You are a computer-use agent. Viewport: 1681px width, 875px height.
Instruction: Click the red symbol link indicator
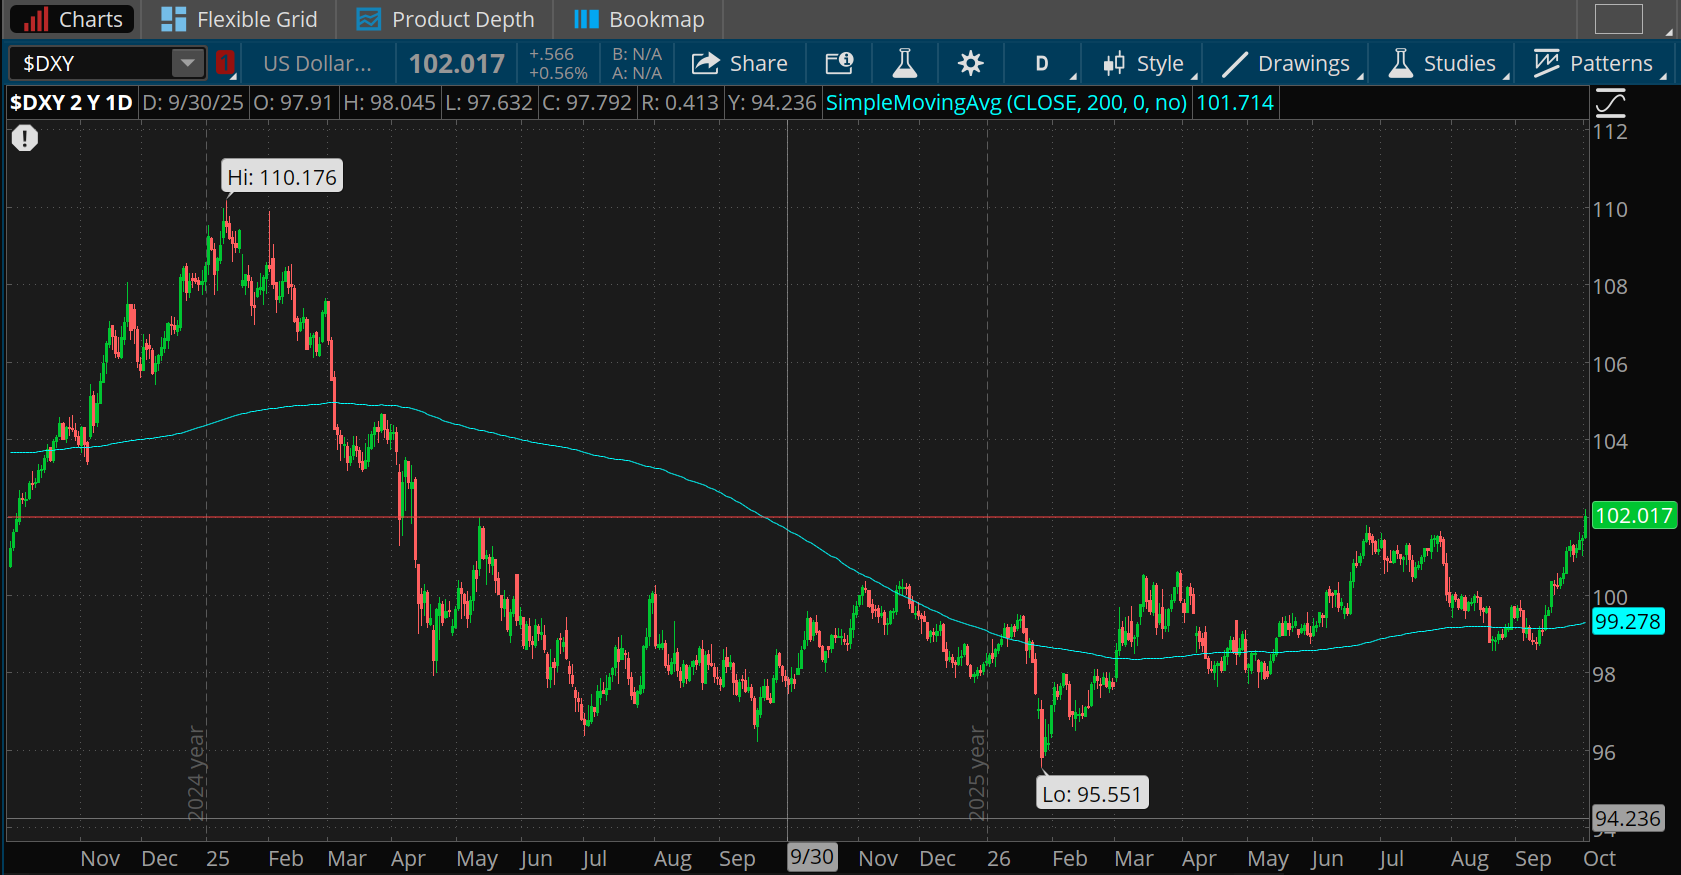pyautogui.click(x=225, y=63)
